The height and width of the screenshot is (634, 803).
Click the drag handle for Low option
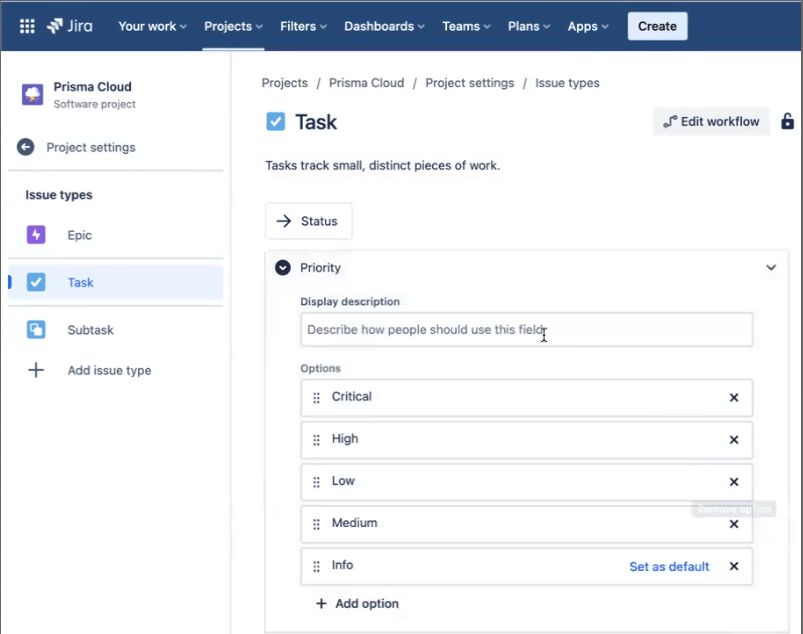(317, 482)
